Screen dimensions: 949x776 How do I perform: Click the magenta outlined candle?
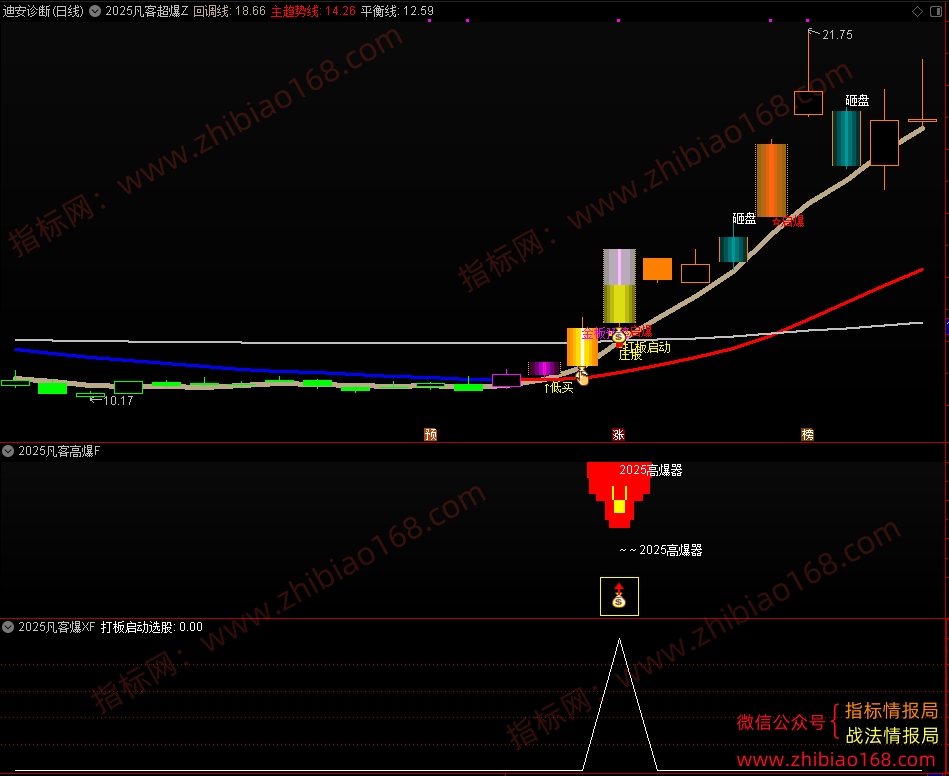tap(507, 380)
